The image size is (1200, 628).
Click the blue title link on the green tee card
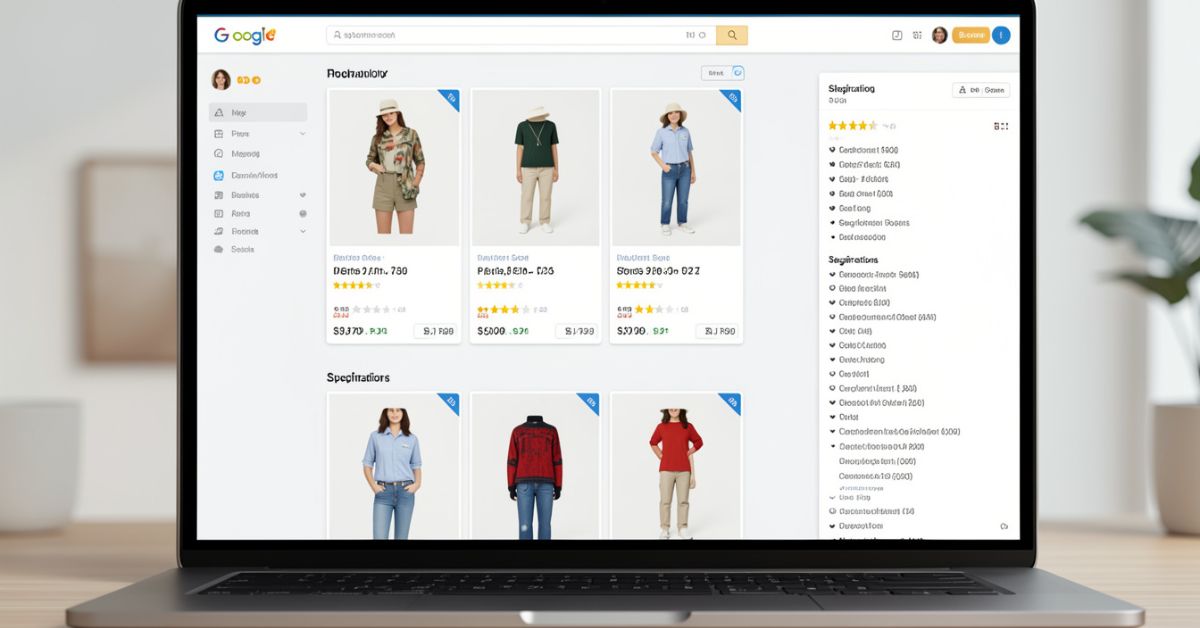(501, 257)
